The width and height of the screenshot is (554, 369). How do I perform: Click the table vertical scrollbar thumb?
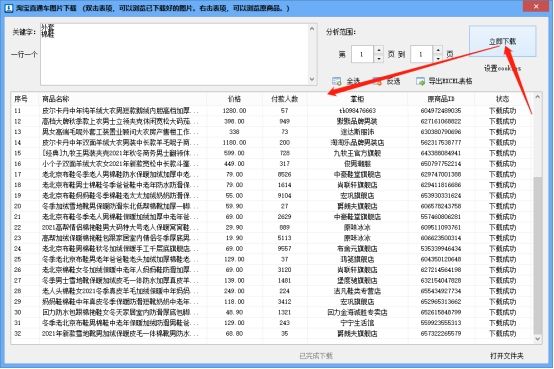537,255
